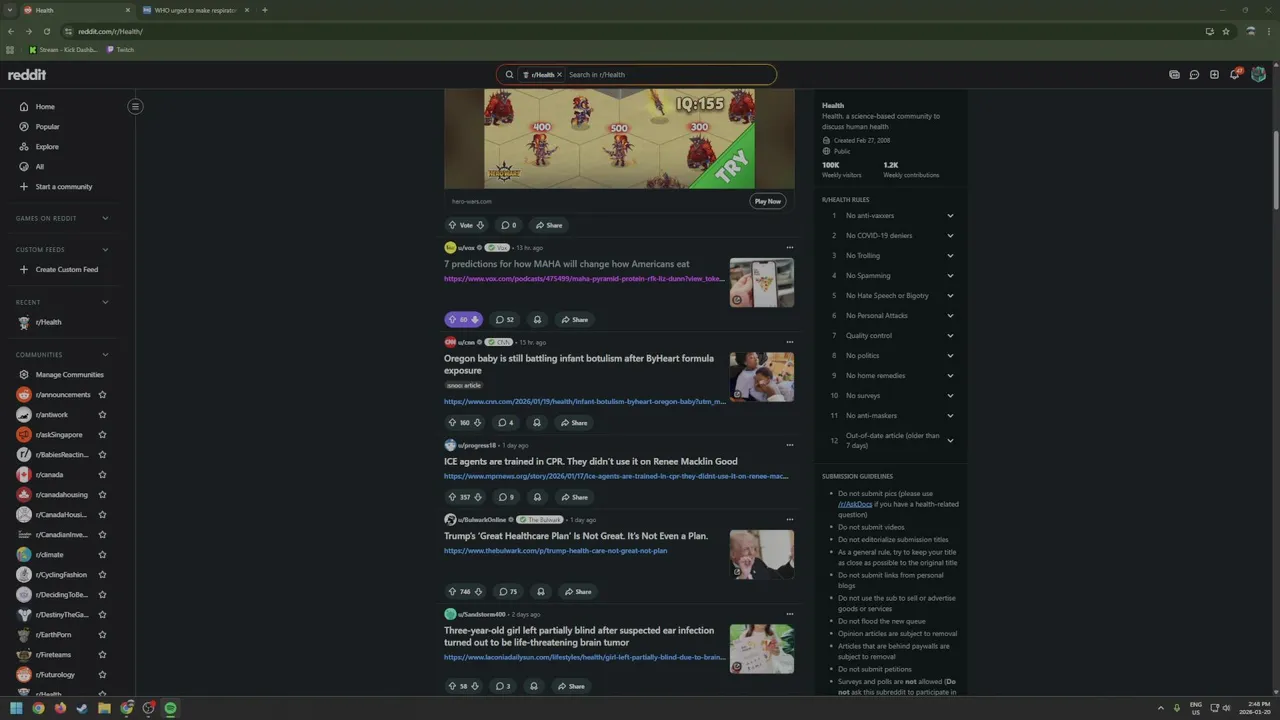
Task: Open a new browser tab
Action: (264, 10)
